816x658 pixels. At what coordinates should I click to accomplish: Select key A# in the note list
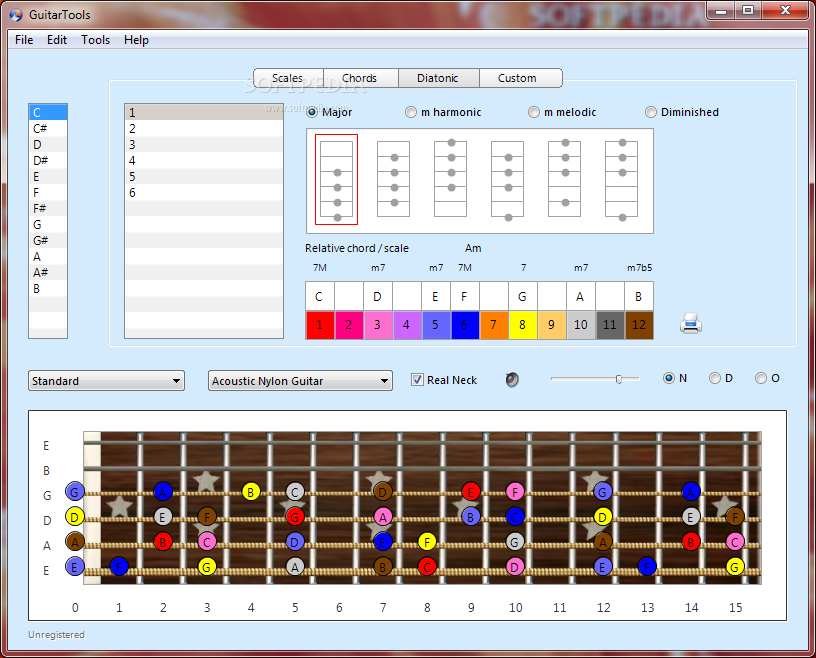point(48,272)
